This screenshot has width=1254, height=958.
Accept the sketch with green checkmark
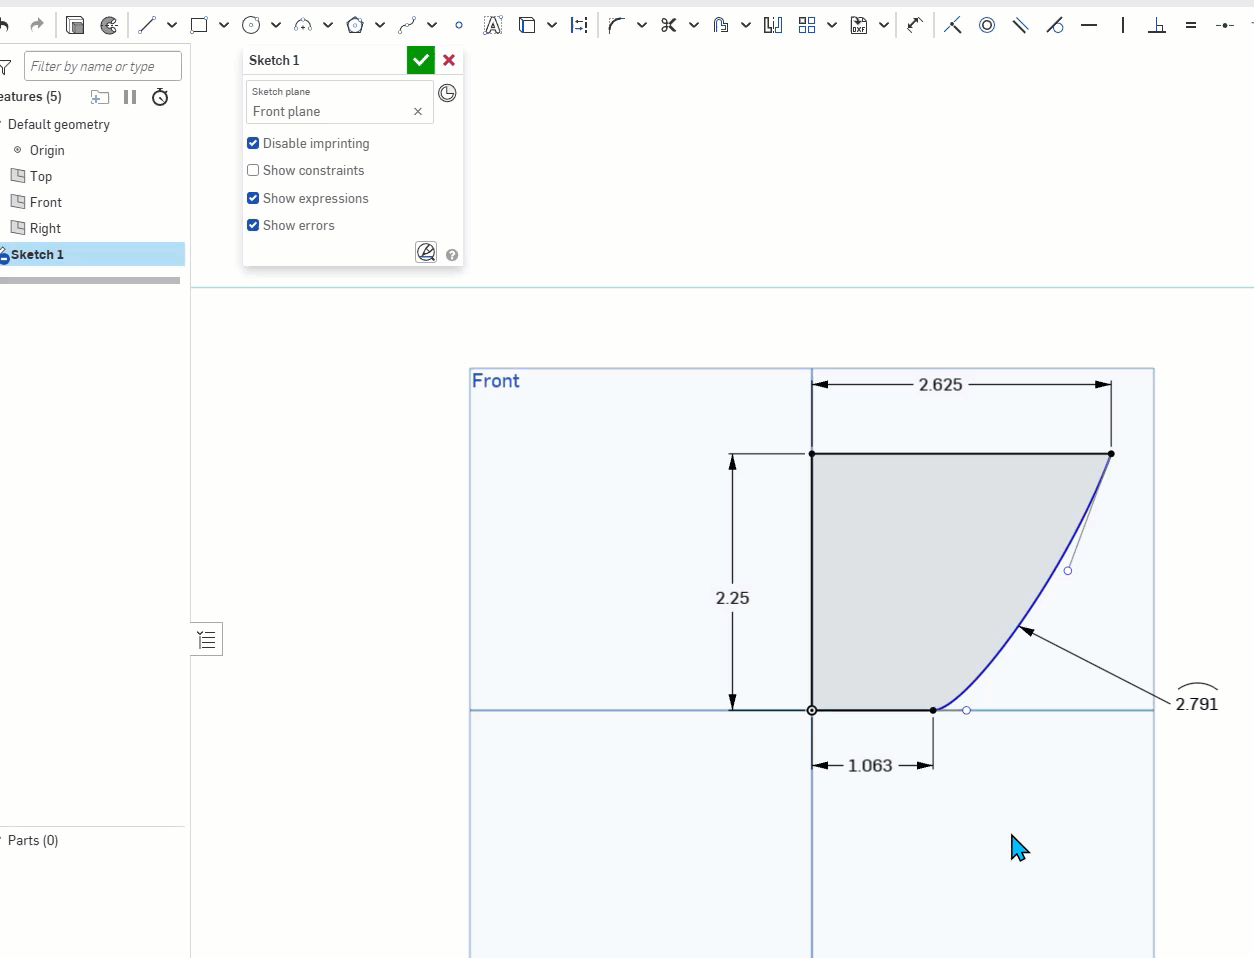click(420, 60)
